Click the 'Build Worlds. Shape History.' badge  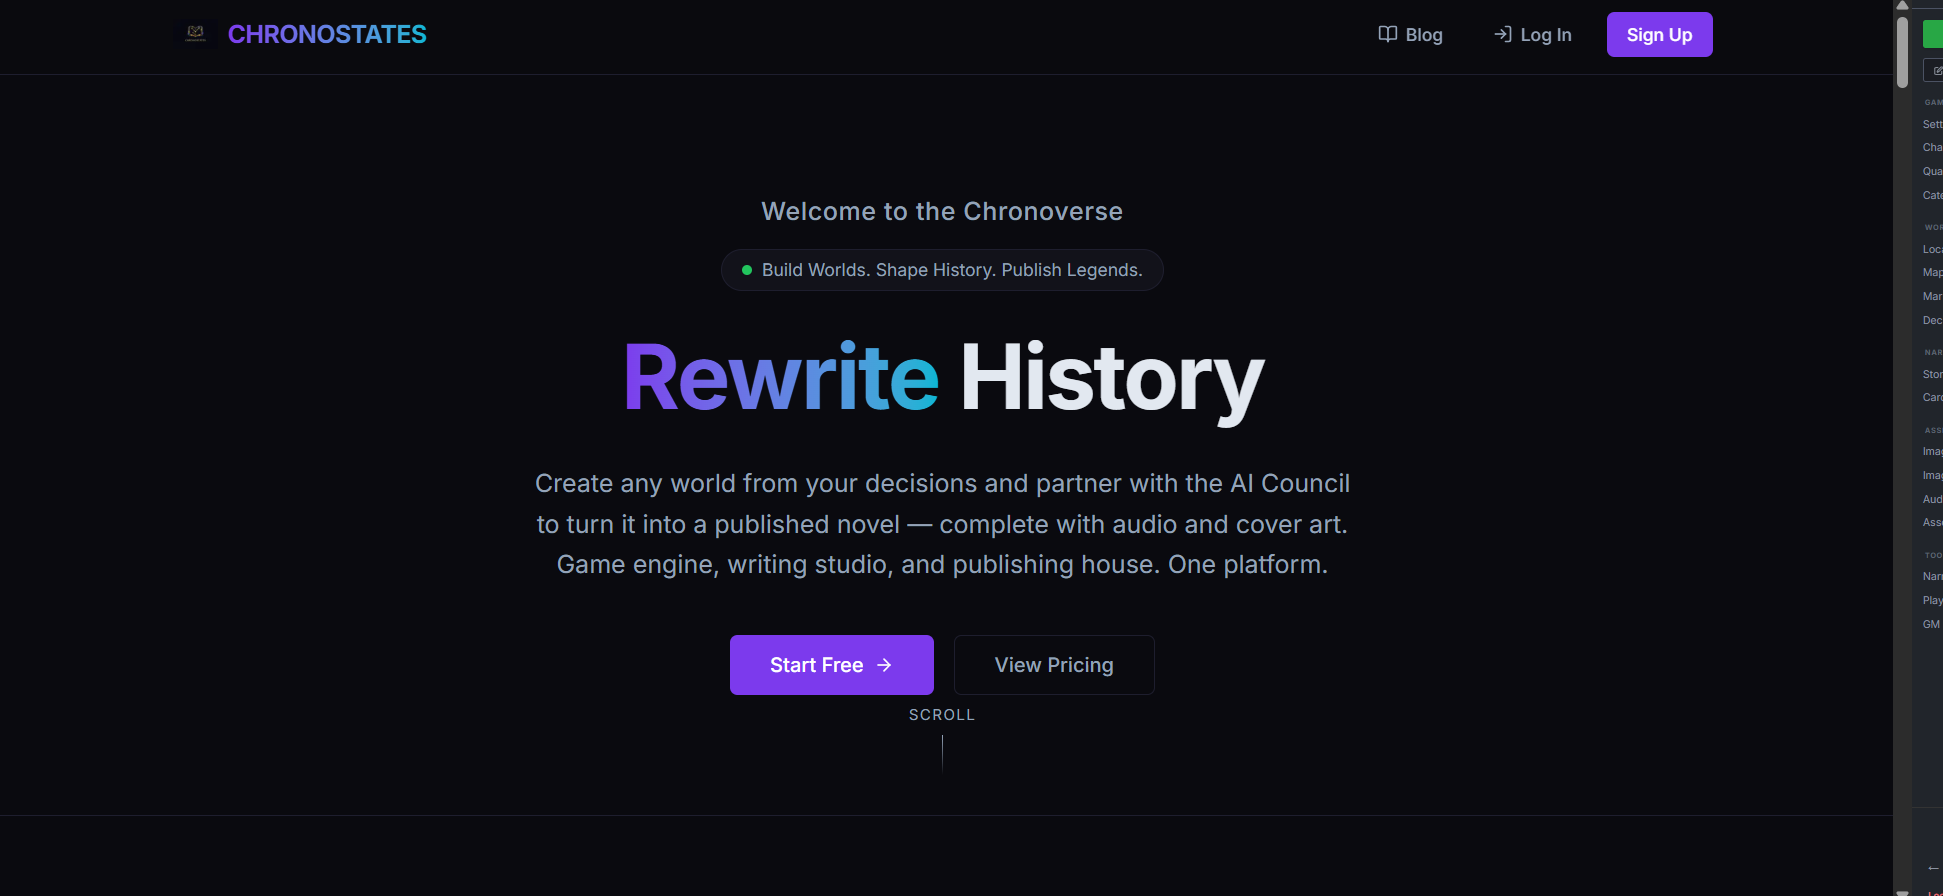941,270
